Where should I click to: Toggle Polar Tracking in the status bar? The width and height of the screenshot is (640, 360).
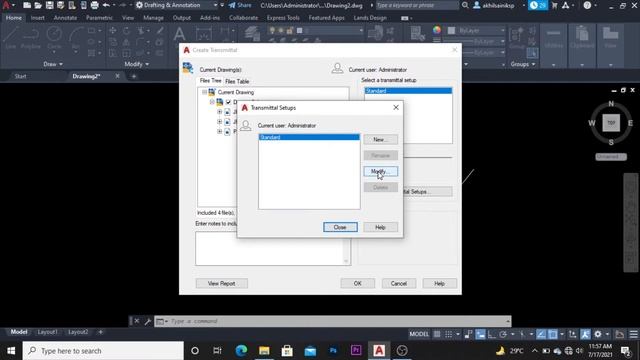pyautogui.click(x=503, y=334)
